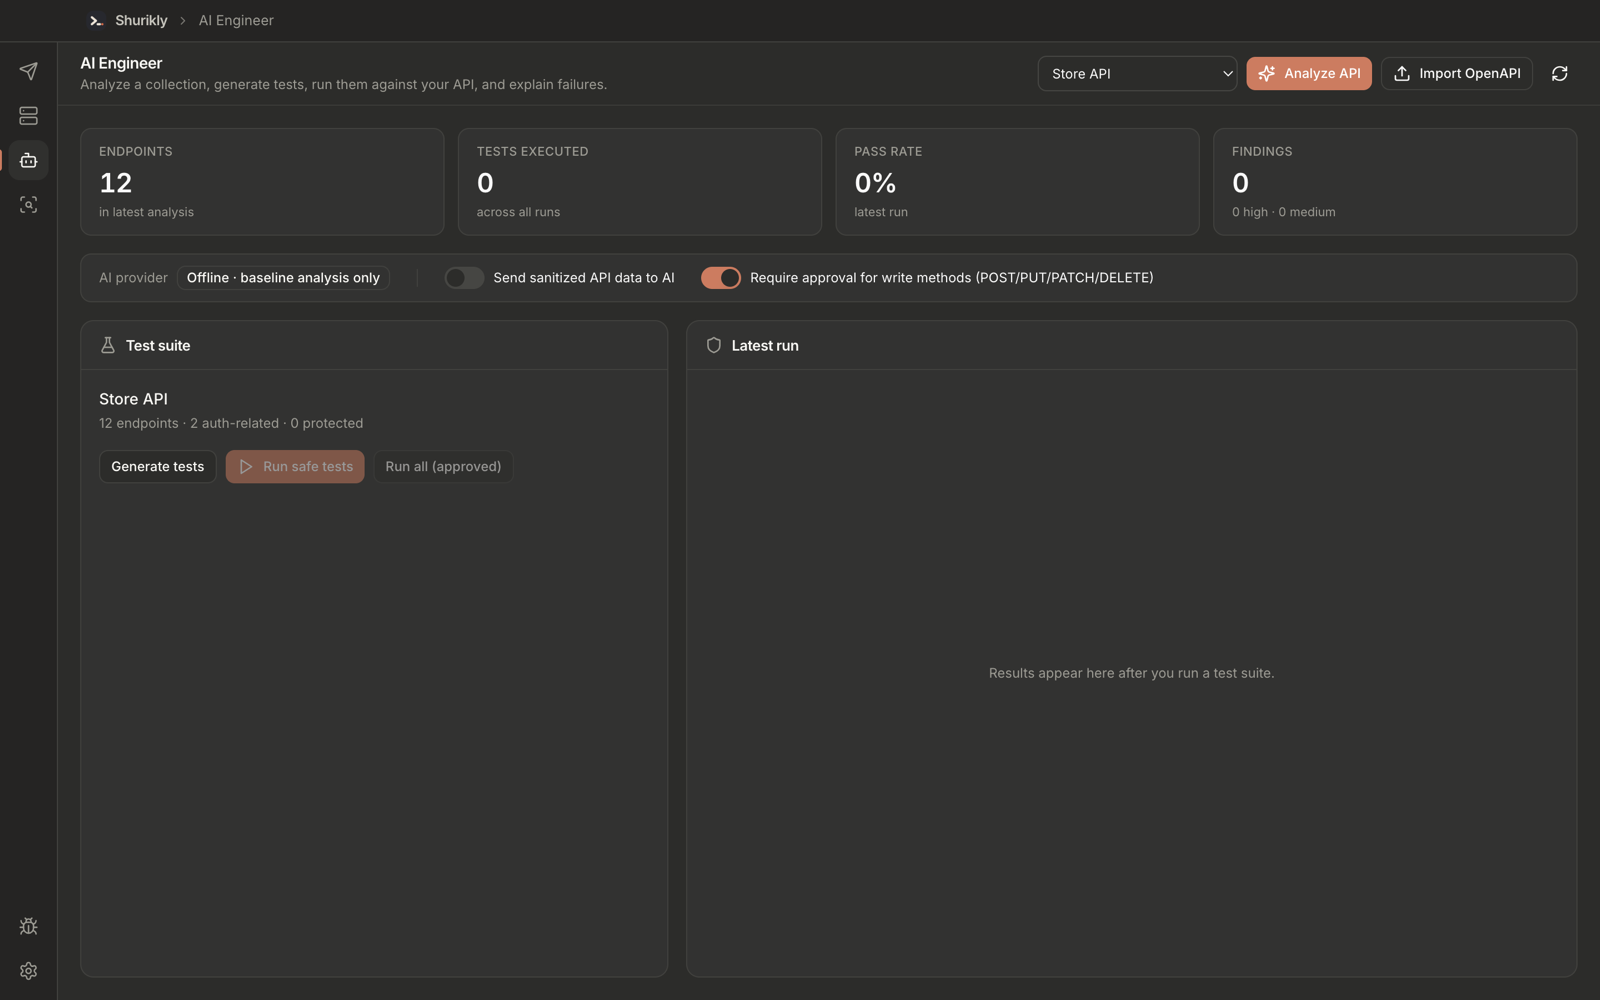Select AI Engineer in the breadcrumb
Viewport: 1600px width, 1000px height.
[236, 20]
